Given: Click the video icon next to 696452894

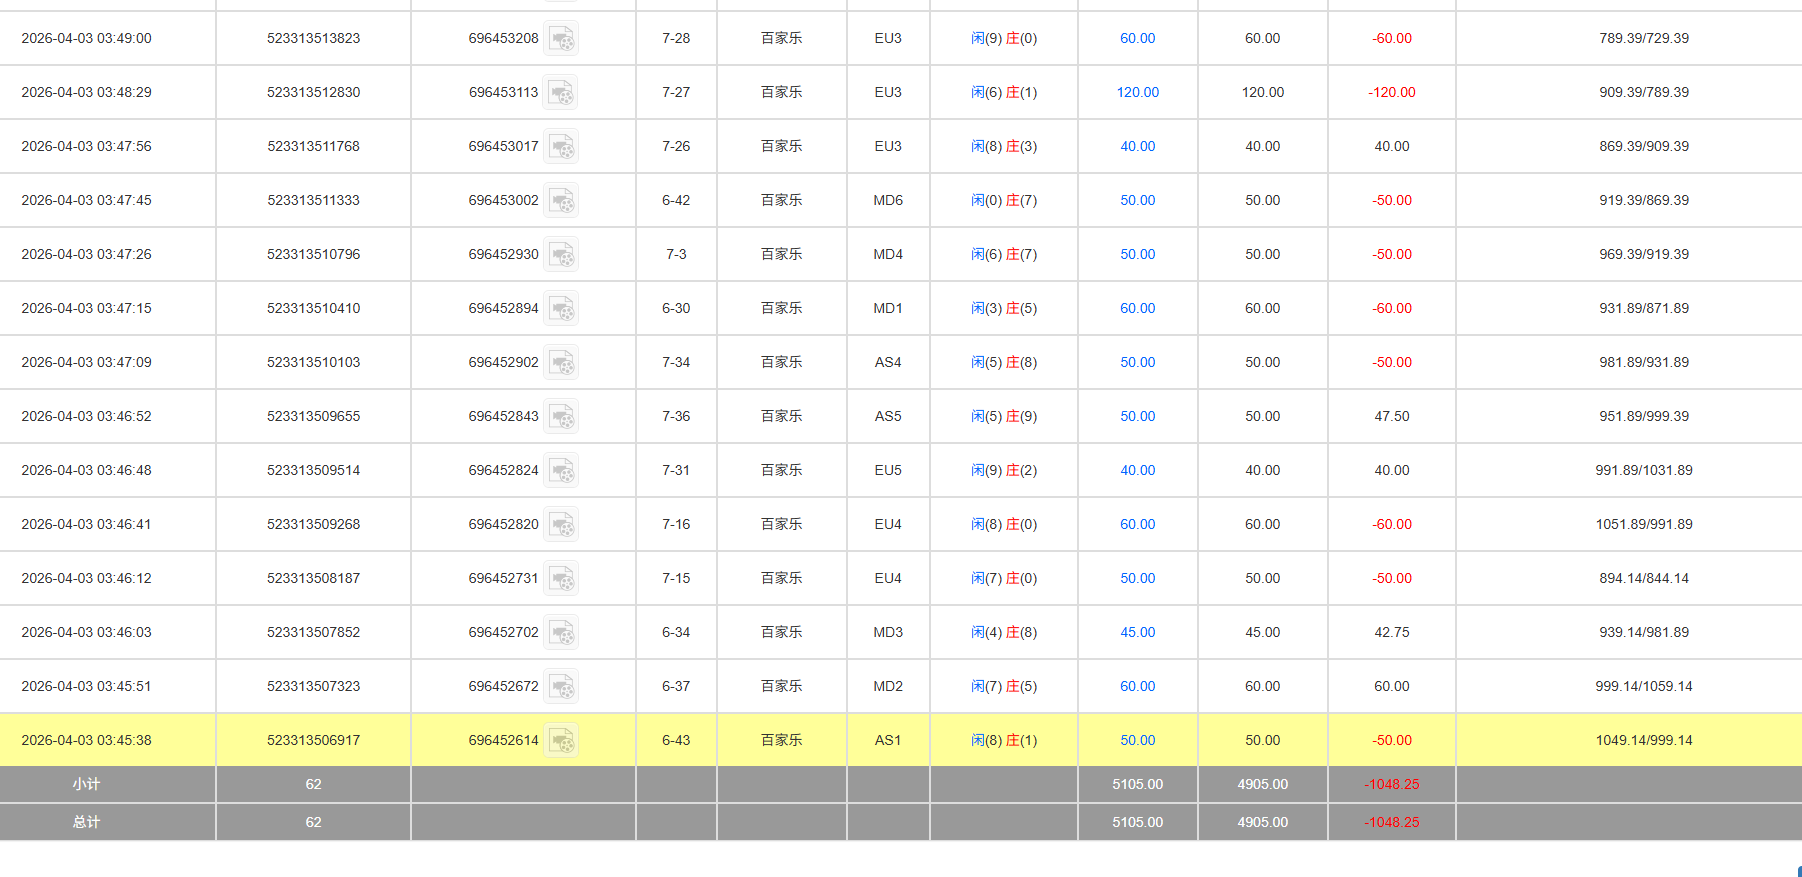Looking at the screenshot, I should tap(561, 309).
